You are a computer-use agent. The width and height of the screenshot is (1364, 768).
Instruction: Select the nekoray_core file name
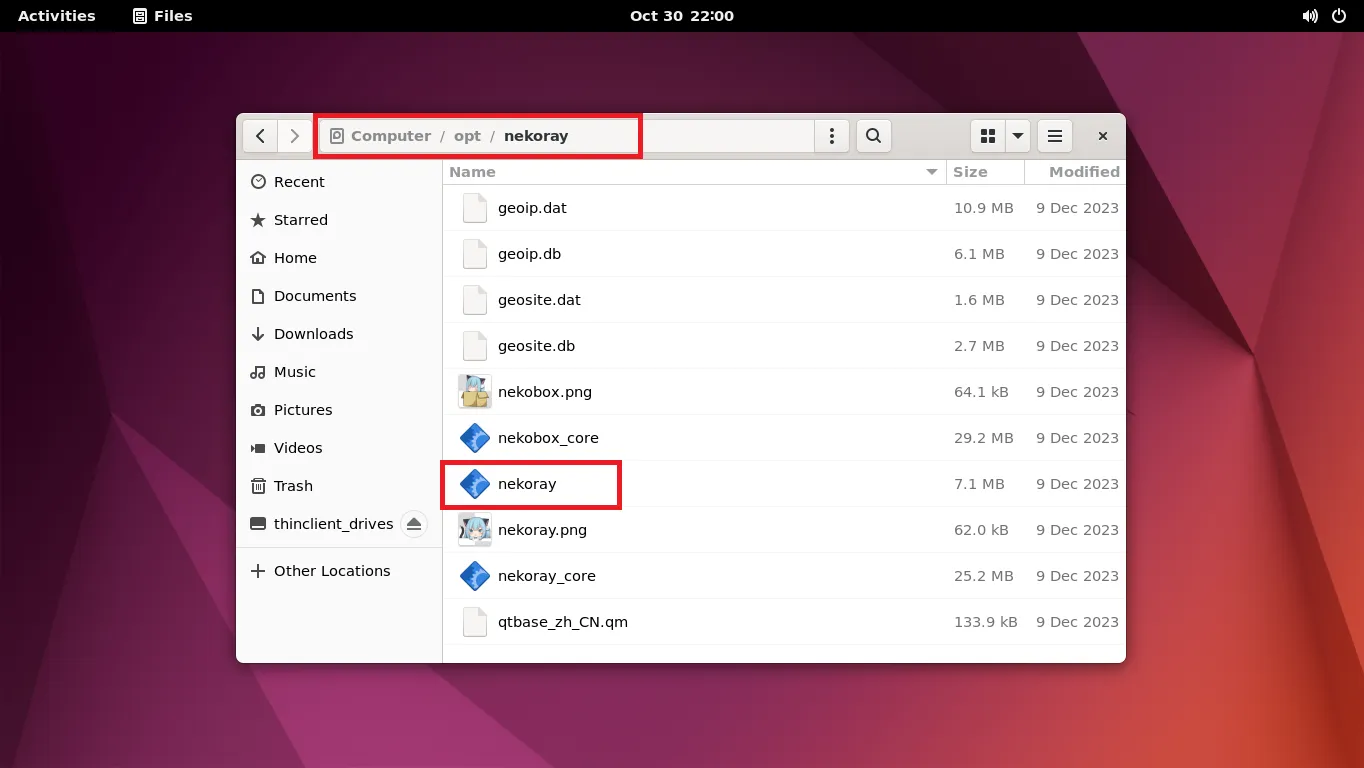[x=547, y=576]
